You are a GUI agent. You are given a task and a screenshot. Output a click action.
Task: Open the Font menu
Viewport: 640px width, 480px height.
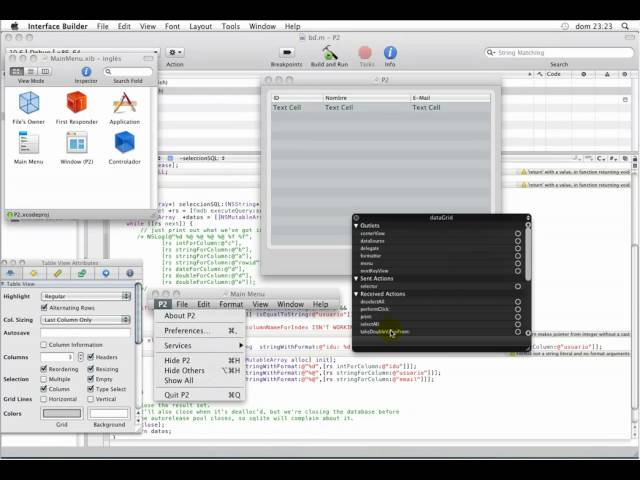point(172,26)
